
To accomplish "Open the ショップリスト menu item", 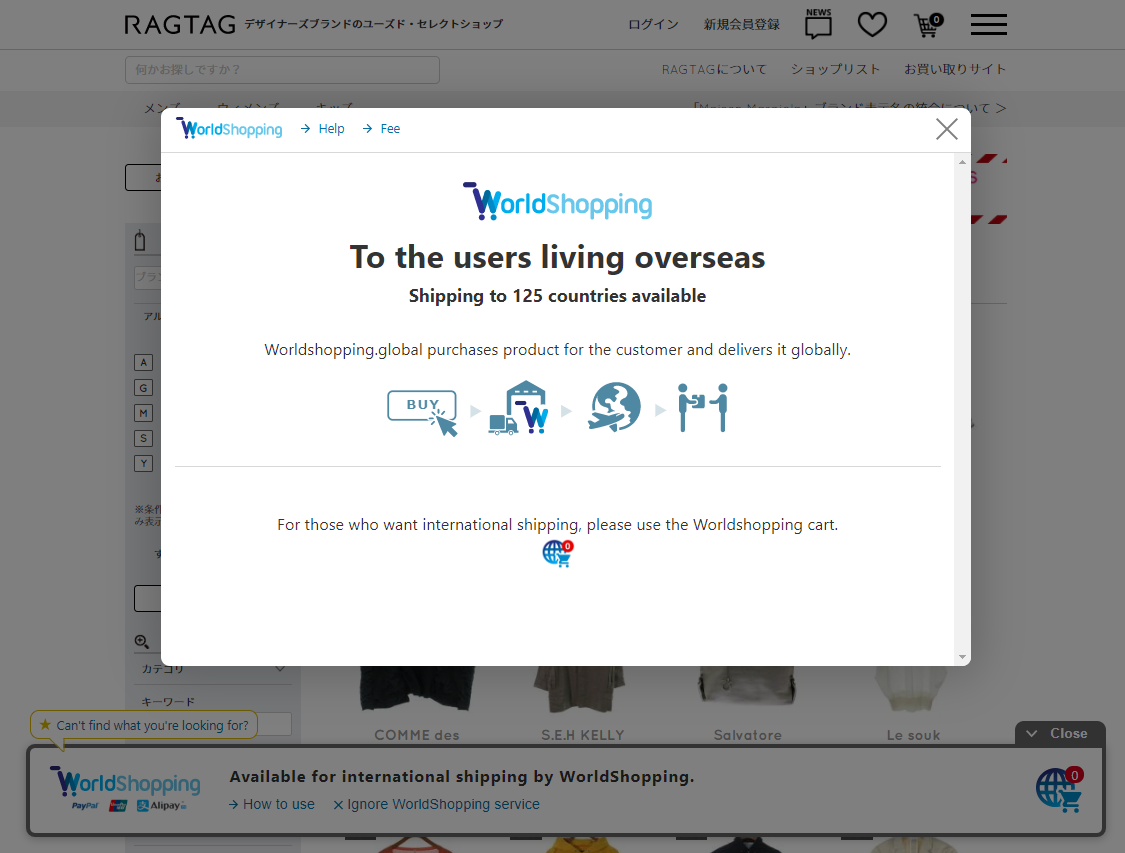I will (x=835, y=70).
